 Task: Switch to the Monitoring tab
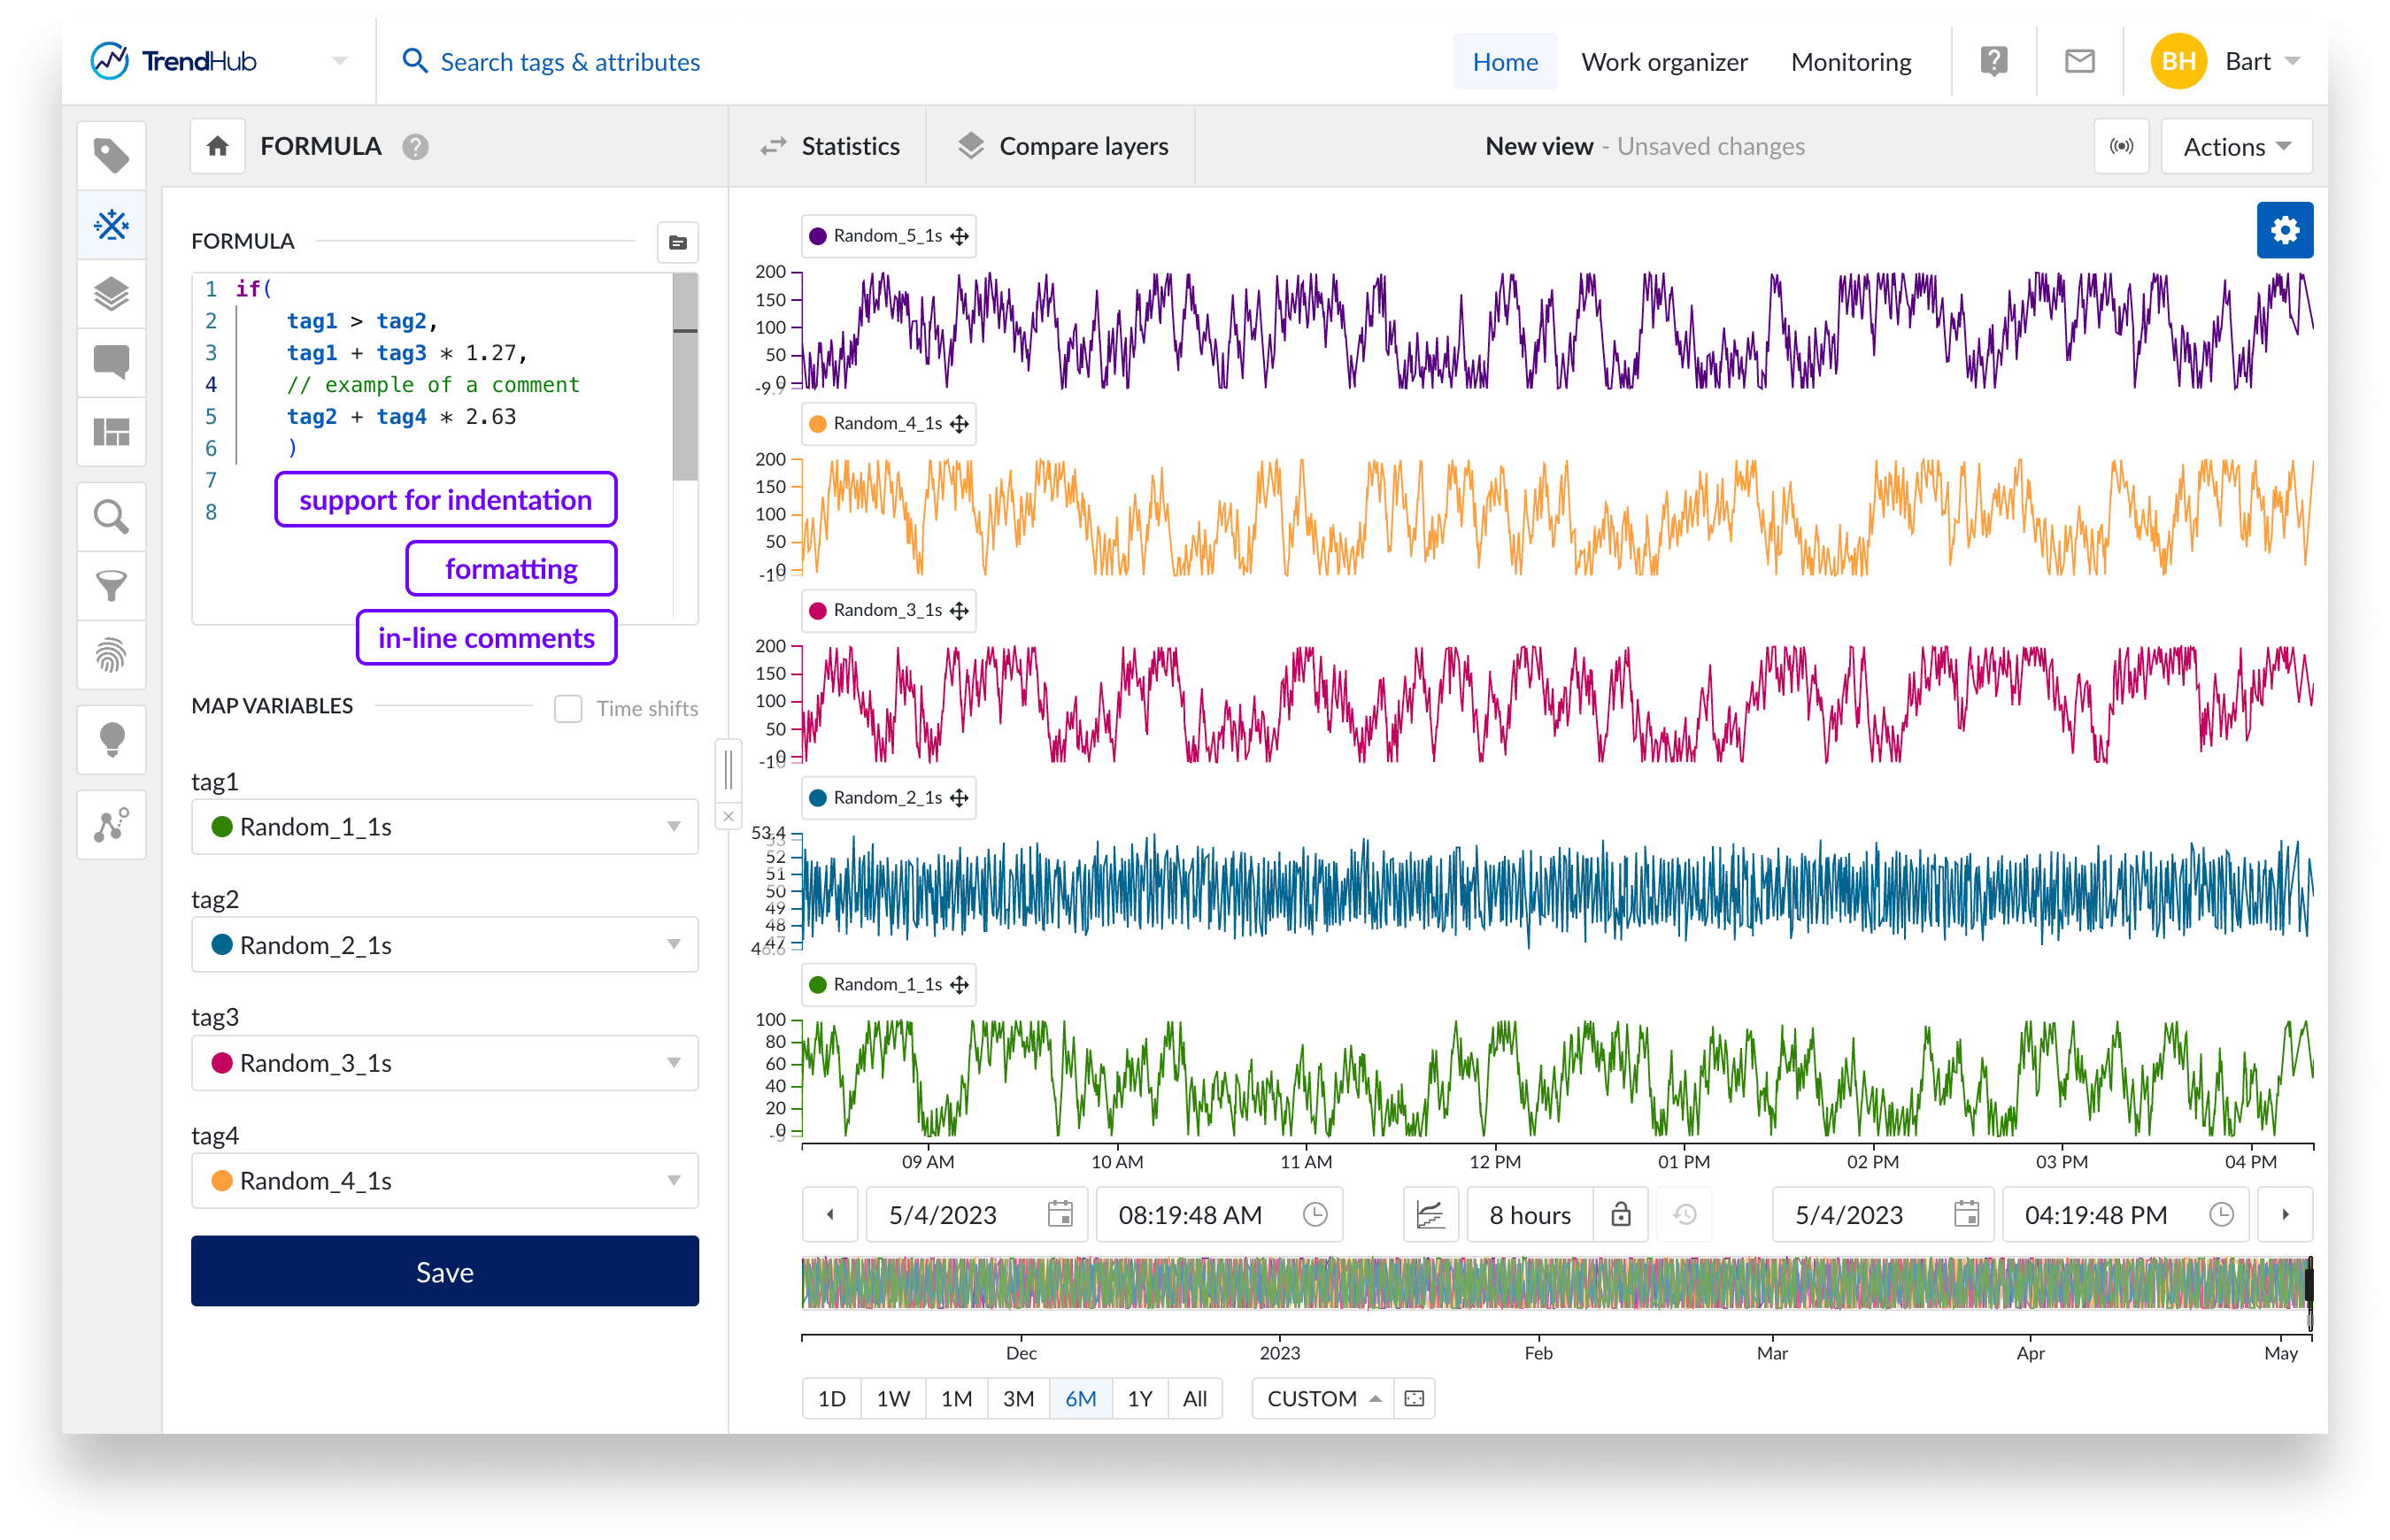1850,62
